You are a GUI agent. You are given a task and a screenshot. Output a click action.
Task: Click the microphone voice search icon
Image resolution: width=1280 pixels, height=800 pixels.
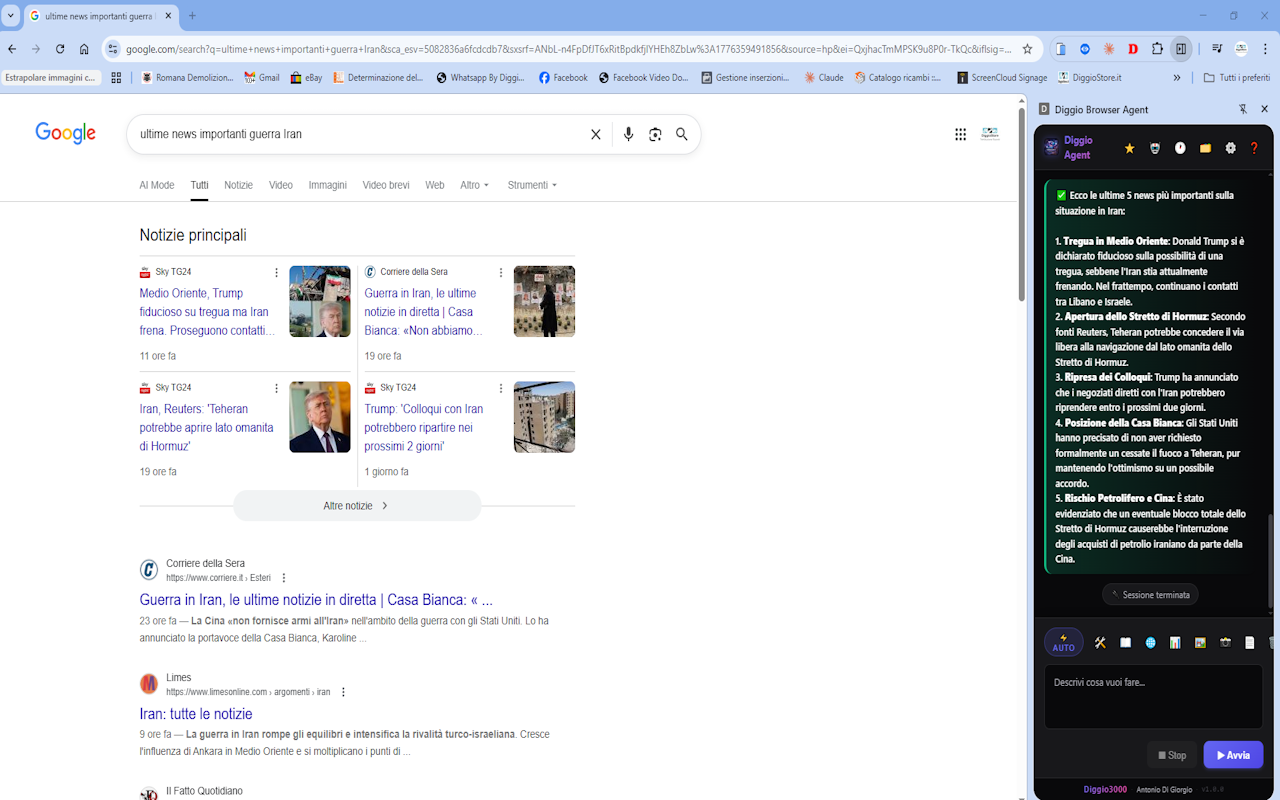pyautogui.click(x=628, y=134)
